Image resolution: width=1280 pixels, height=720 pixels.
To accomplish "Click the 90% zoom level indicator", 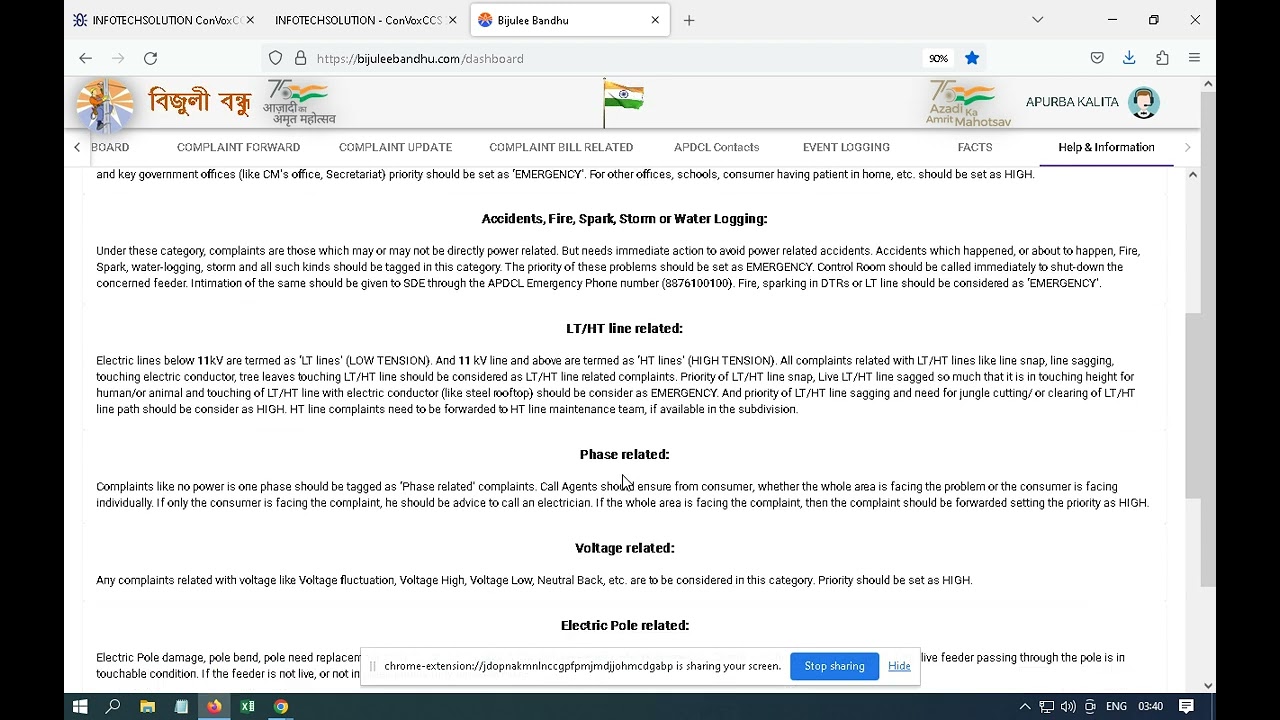I will click(938, 58).
